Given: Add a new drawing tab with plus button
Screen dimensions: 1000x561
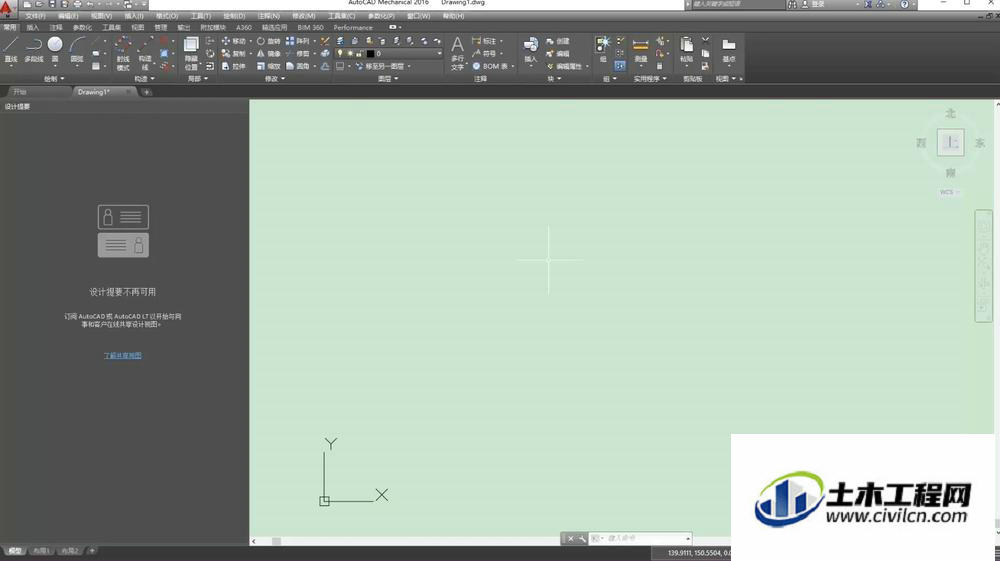Looking at the screenshot, I should (147, 92).
